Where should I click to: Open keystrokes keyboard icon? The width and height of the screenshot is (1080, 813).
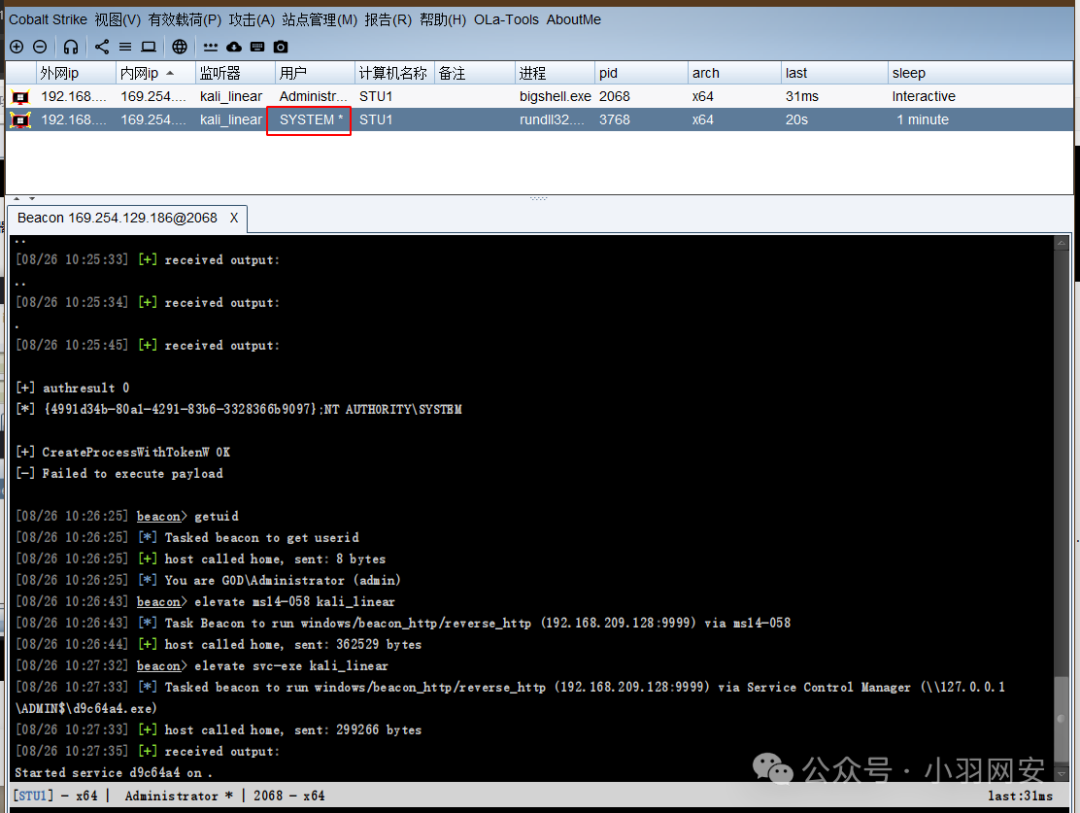257,47
